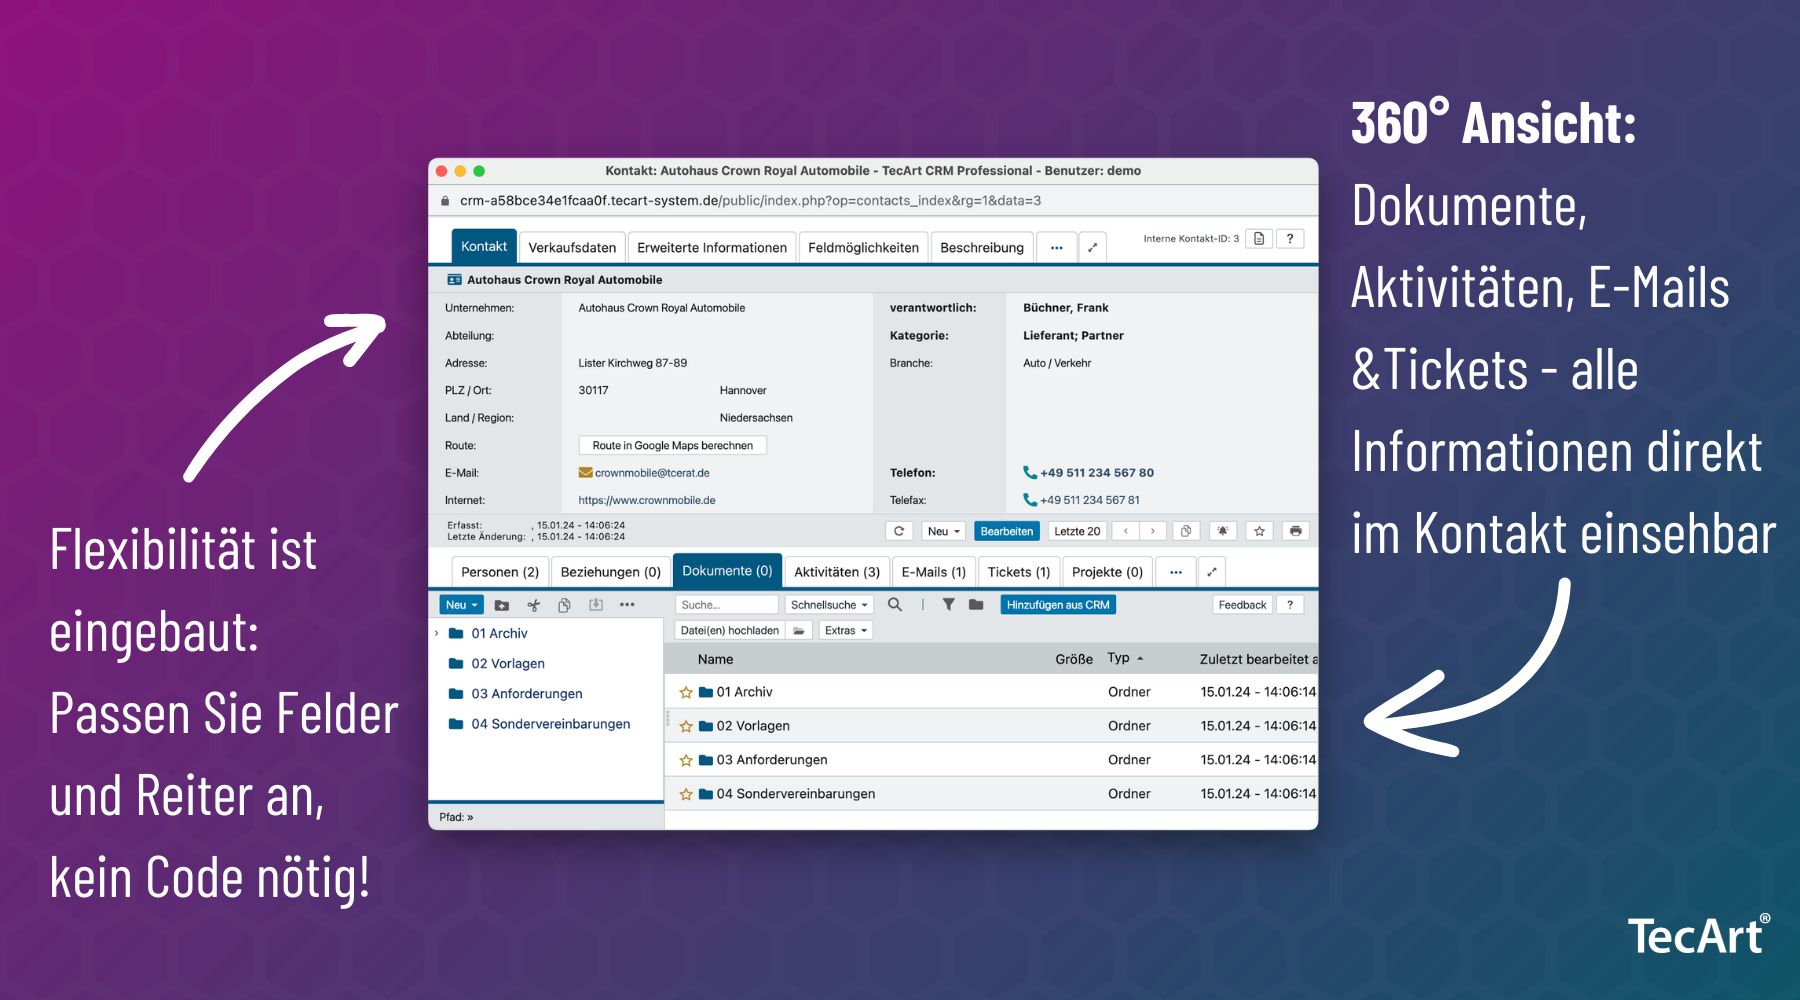Select 04 Sondervereinbarungen in the folder tree
Screen dimensions: 1800x1000
550,724
